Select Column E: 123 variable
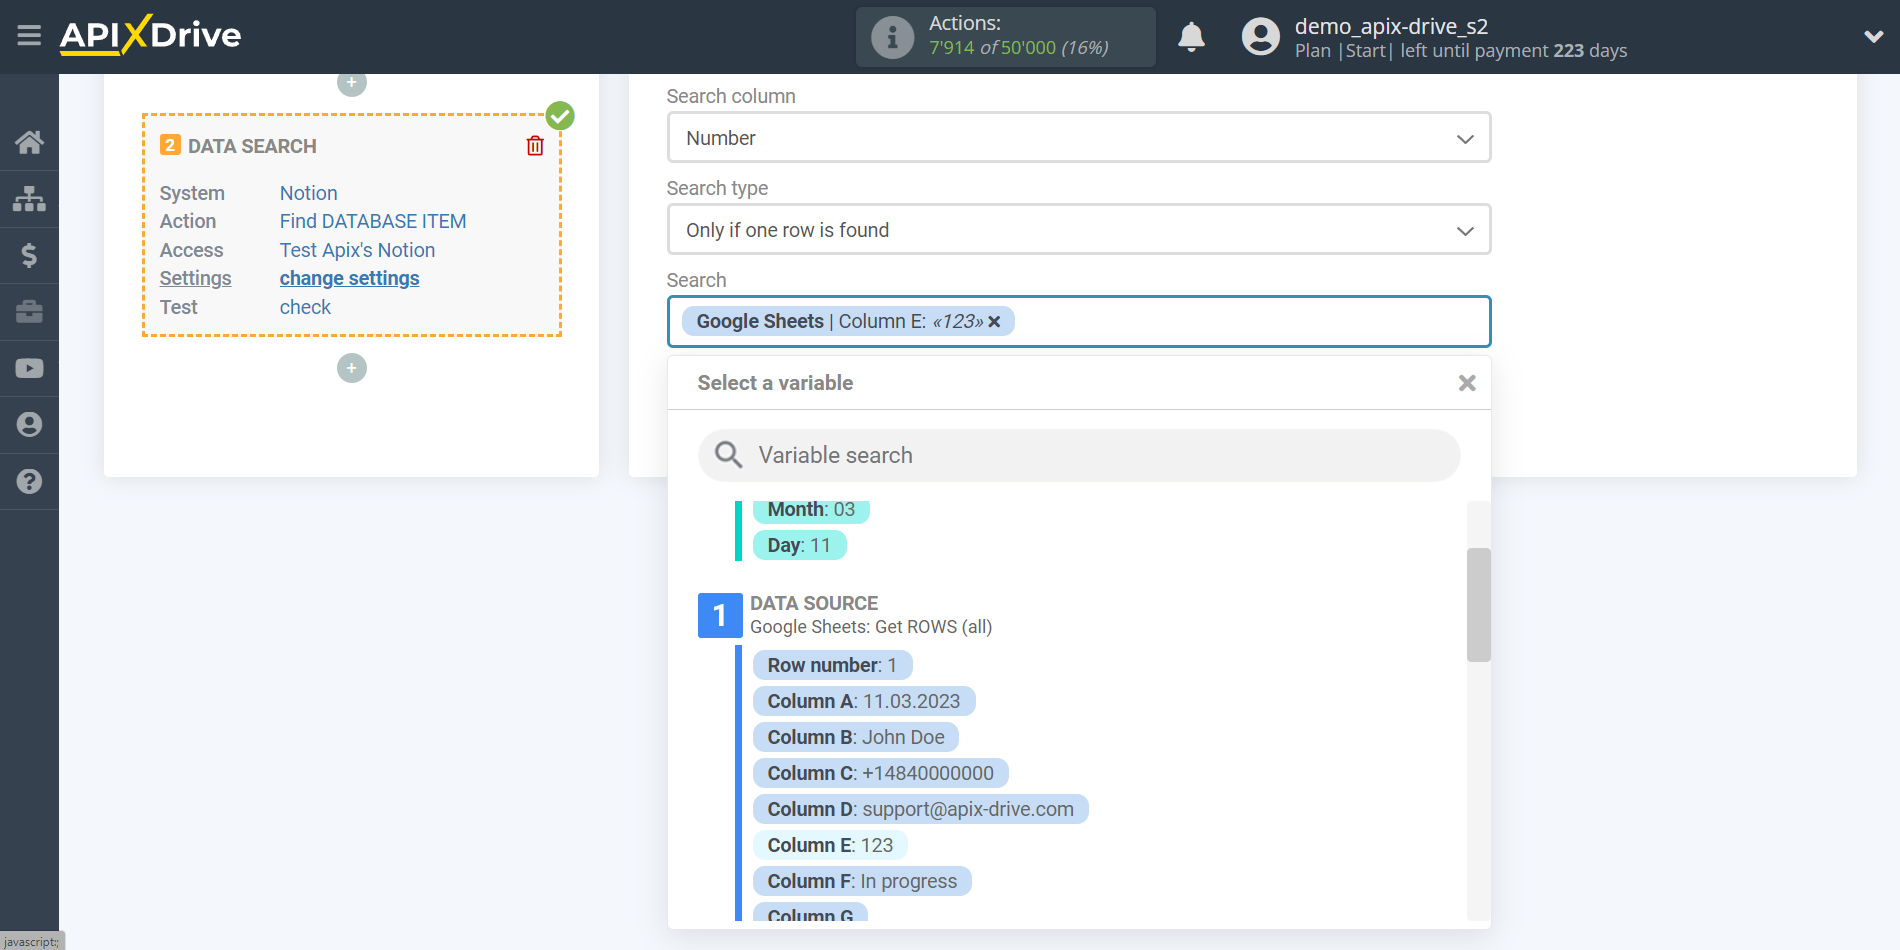1900x950 pixels. pyautogui.click(x=830, y=845)
